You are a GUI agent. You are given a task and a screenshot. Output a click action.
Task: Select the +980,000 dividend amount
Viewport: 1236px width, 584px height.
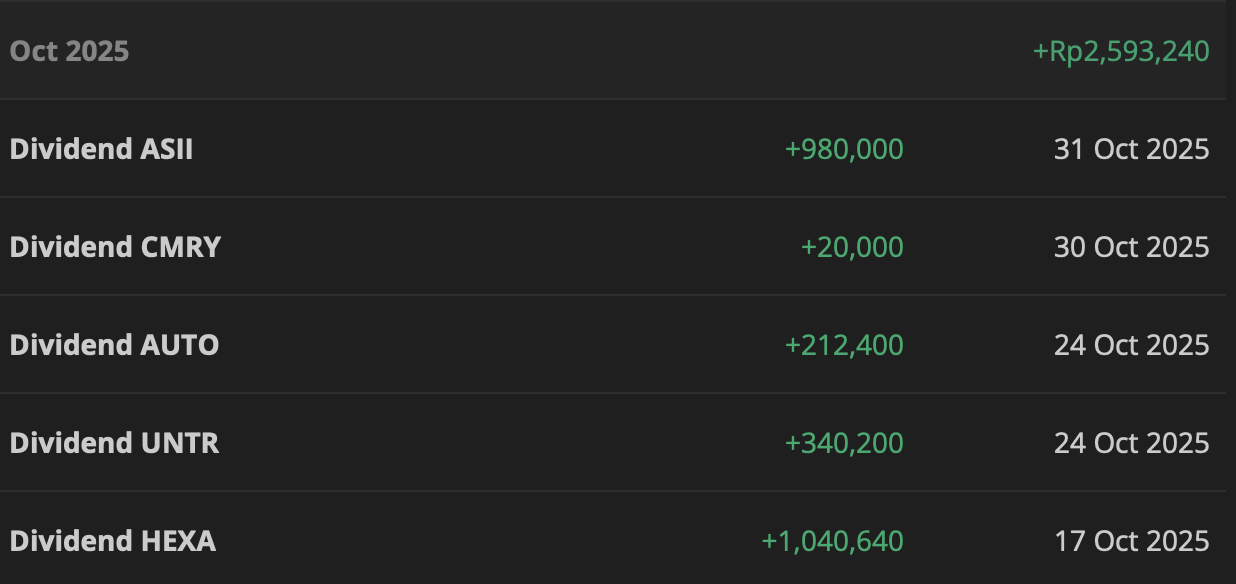[844, 149]
